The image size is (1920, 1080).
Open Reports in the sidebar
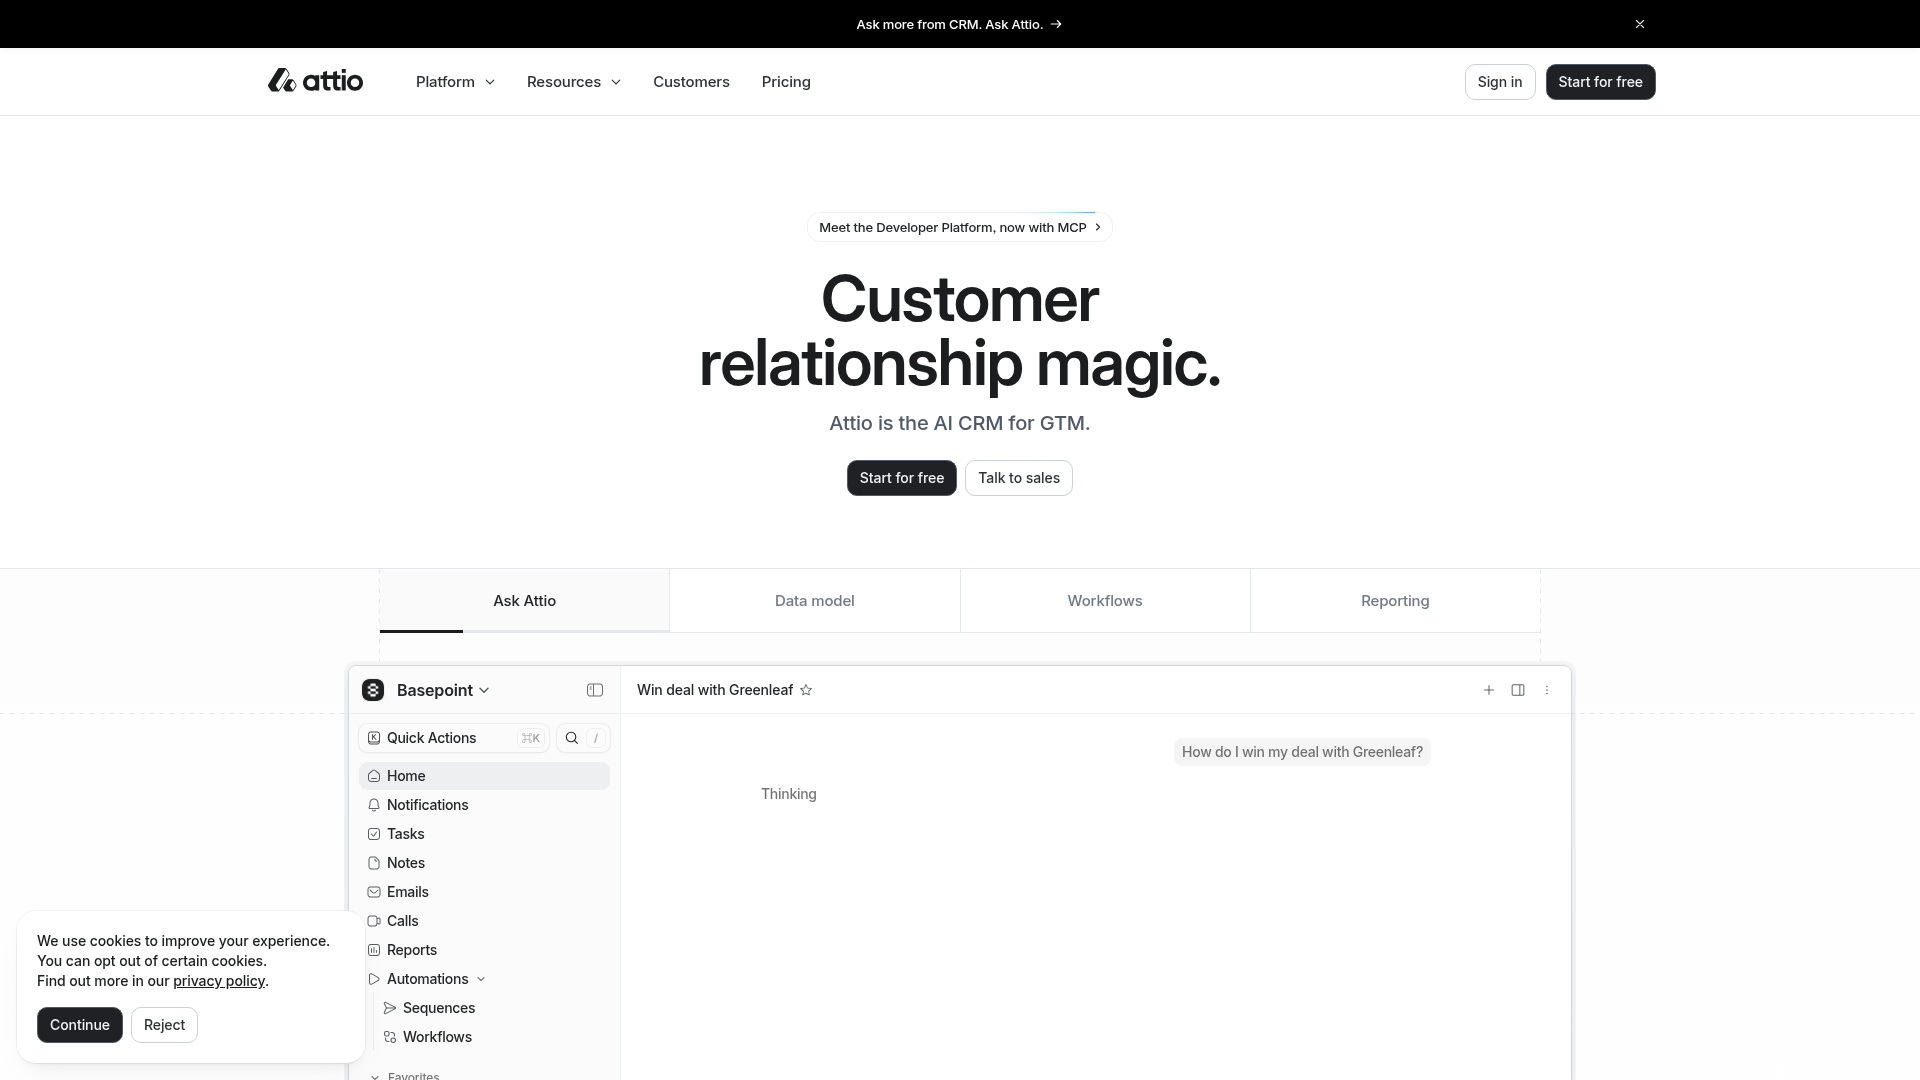pos(411,950)
